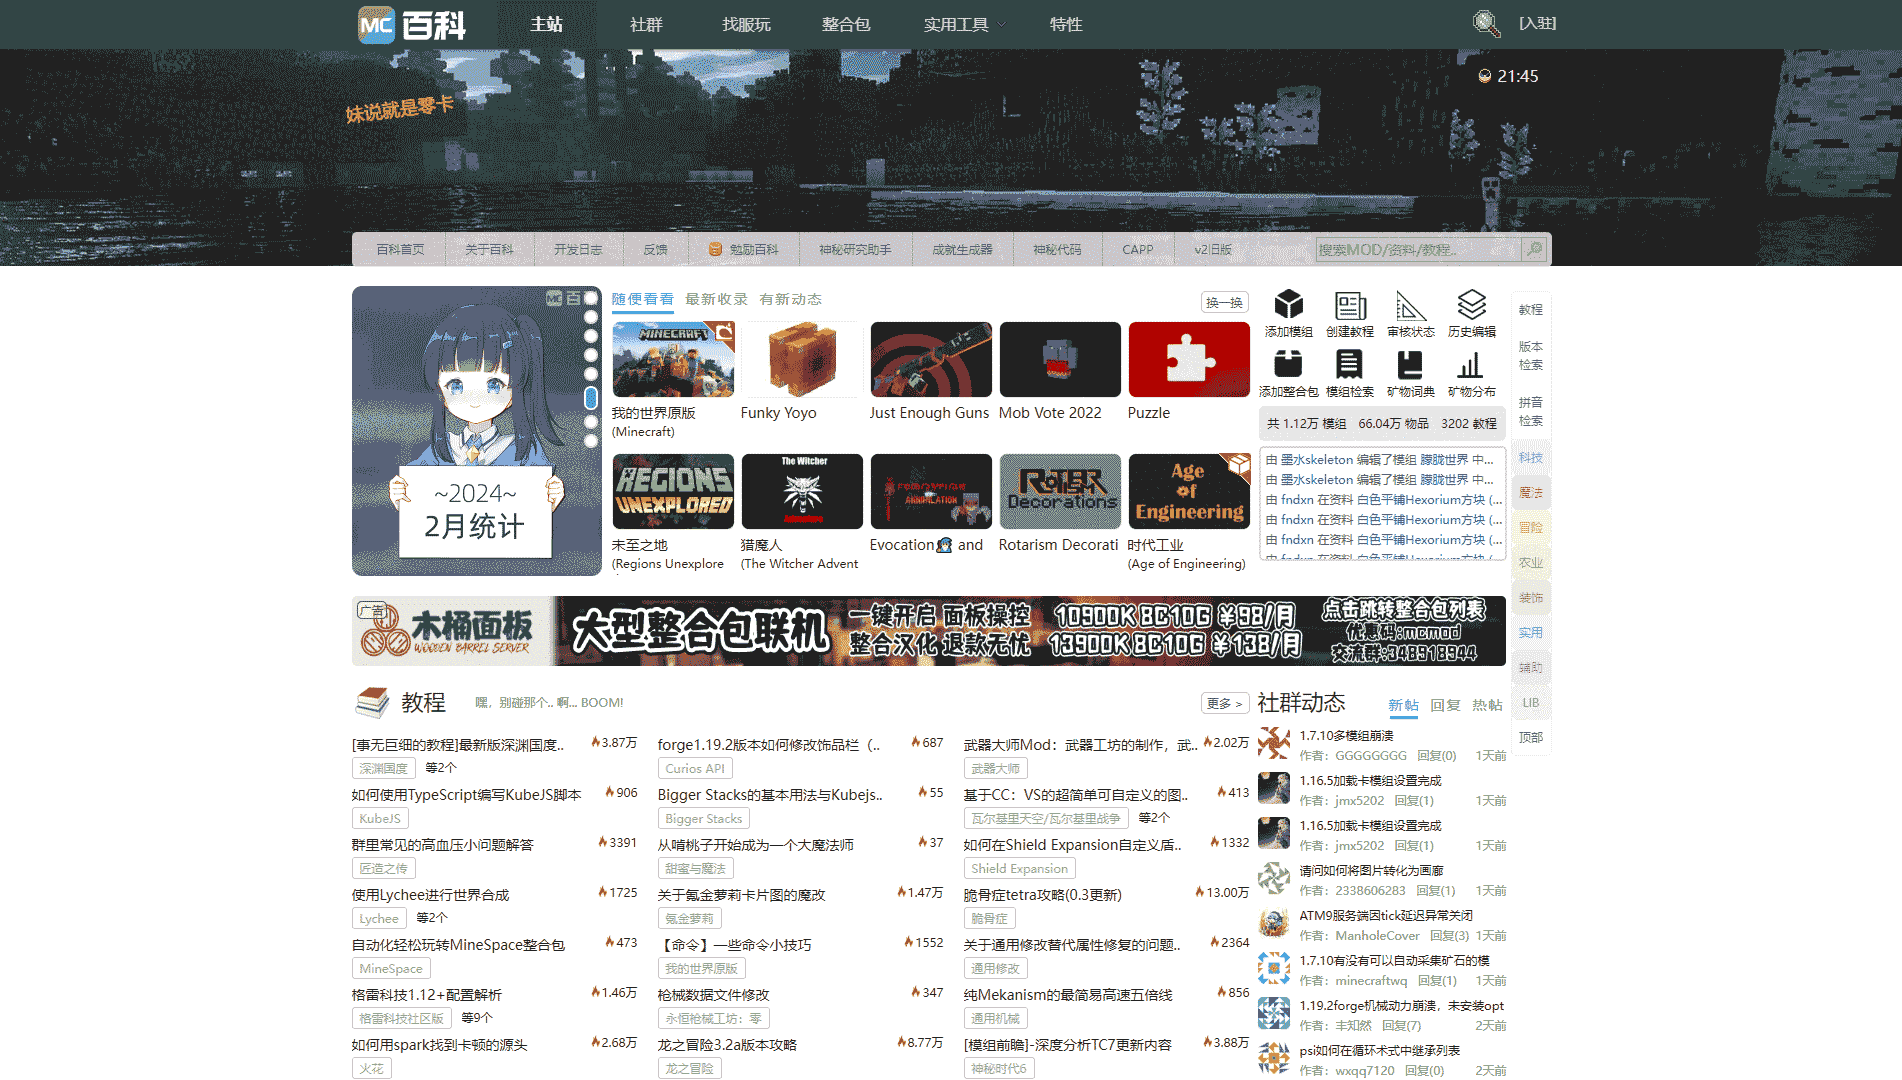Open the Puzzle mod thumbnail
The height and width of the screenshot is (1080, 1902).
(1189, 359)
